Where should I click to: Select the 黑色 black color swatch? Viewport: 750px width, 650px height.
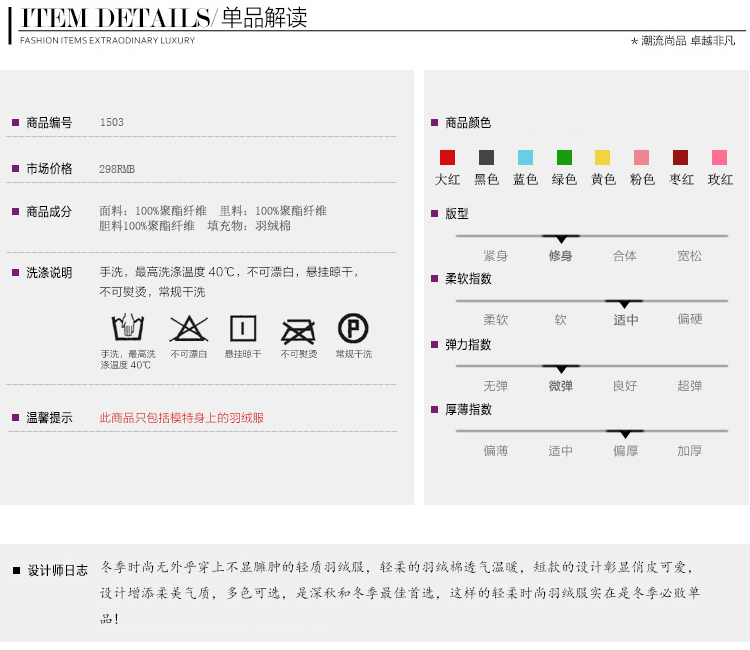point(486,157)
